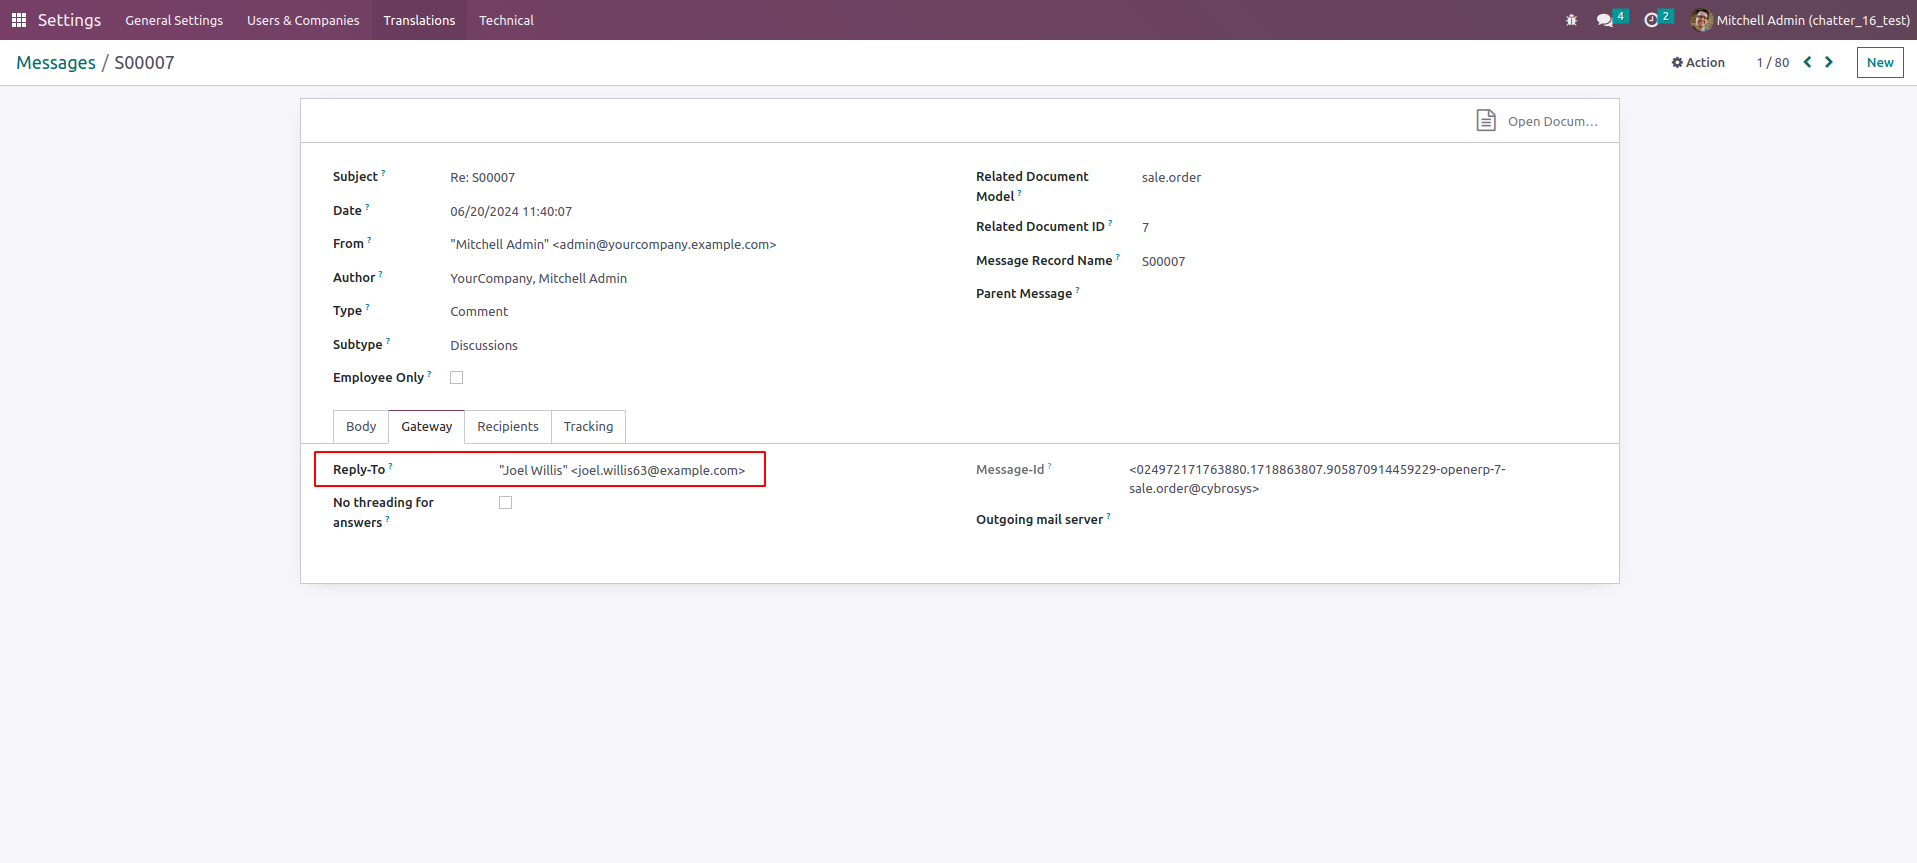Open the Tracking tab
The image size is (1917, 863).
pyautogui.click(x=588, y=427)
